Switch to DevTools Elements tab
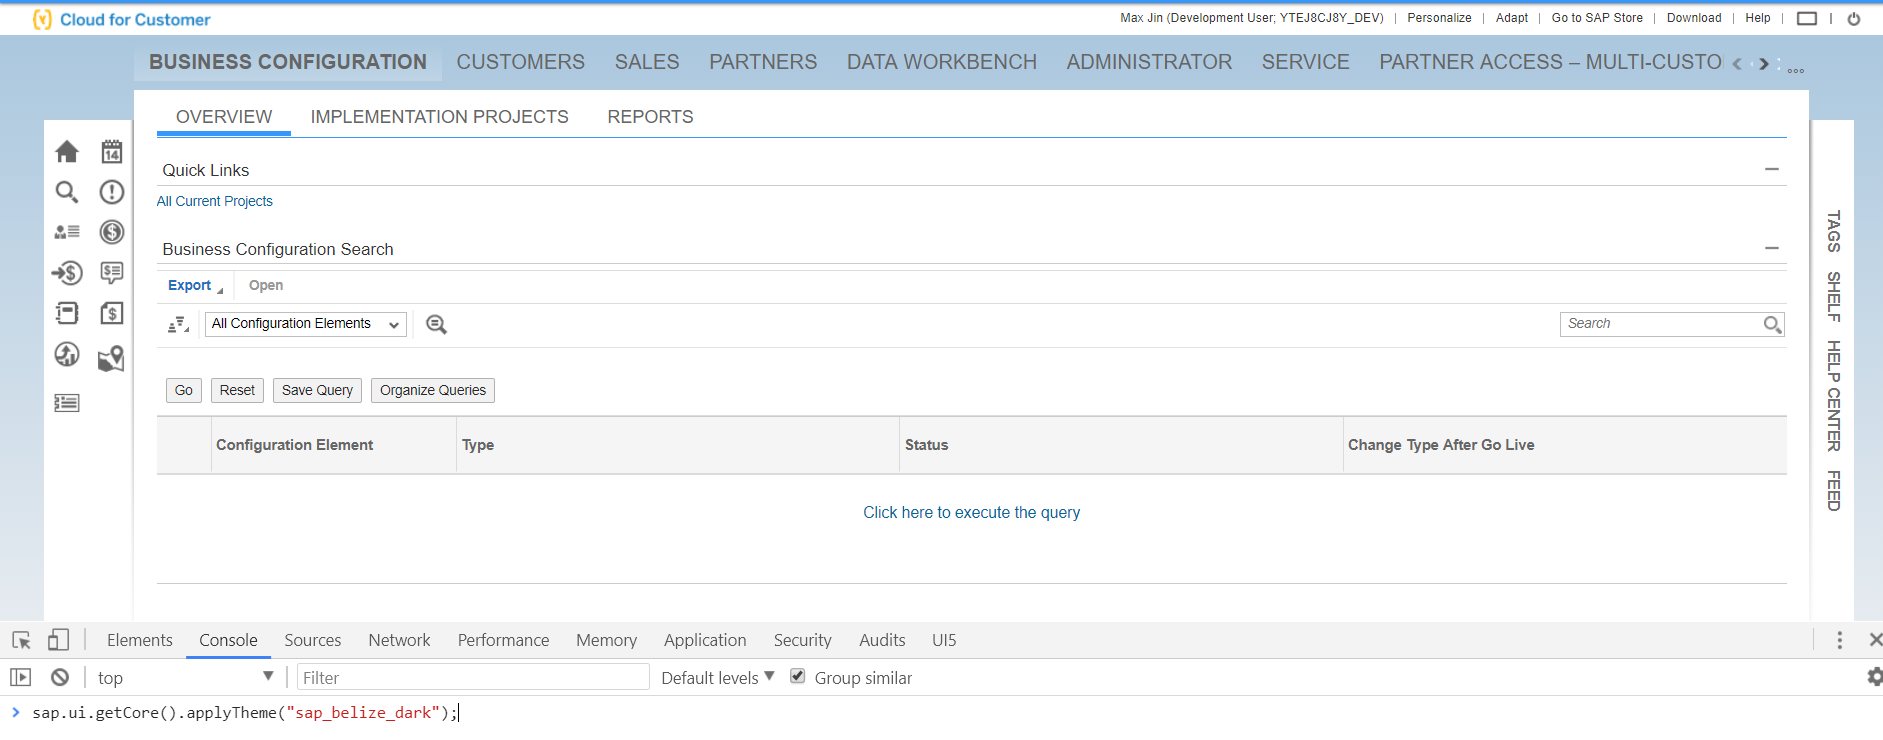This screenshot has height=740, width=1883. tap(140, 640)
